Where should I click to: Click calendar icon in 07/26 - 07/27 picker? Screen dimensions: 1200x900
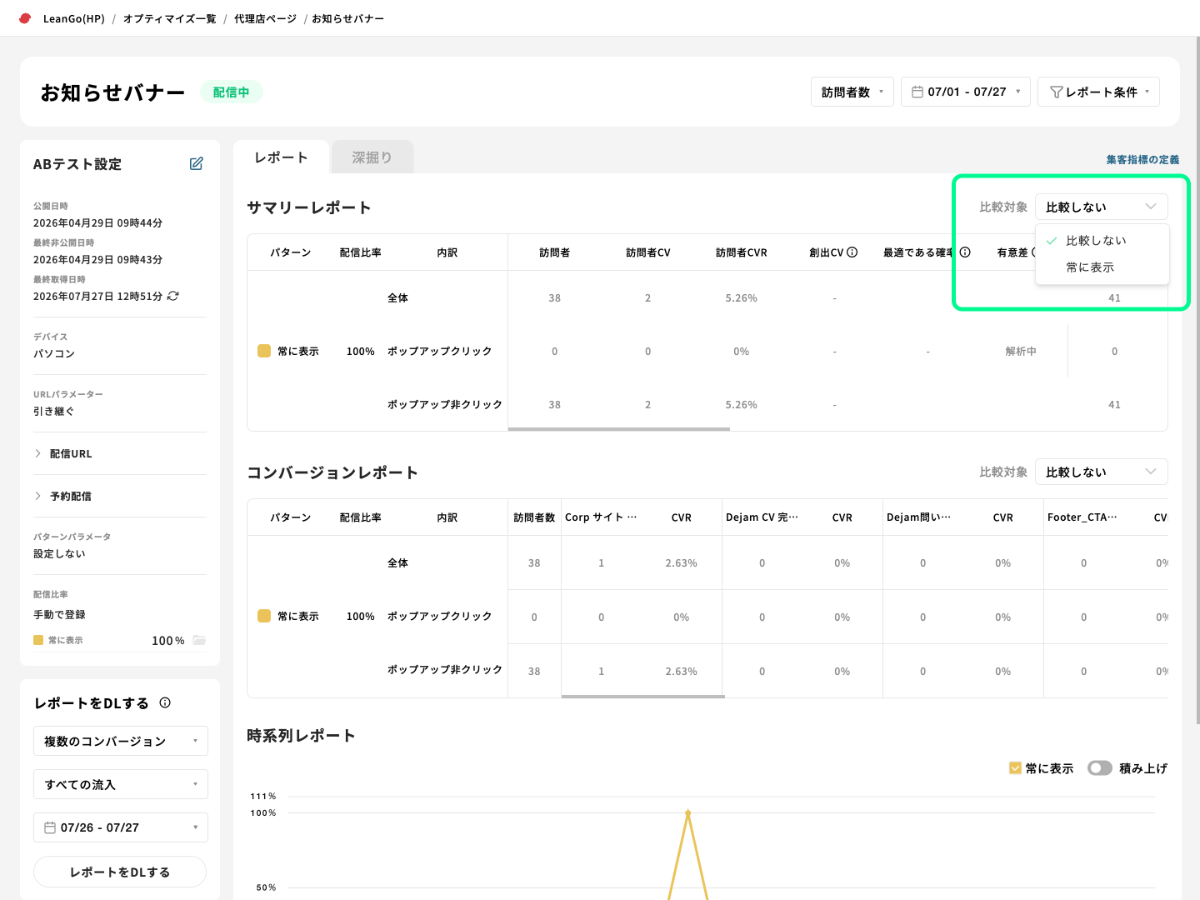tap(50, 828)
